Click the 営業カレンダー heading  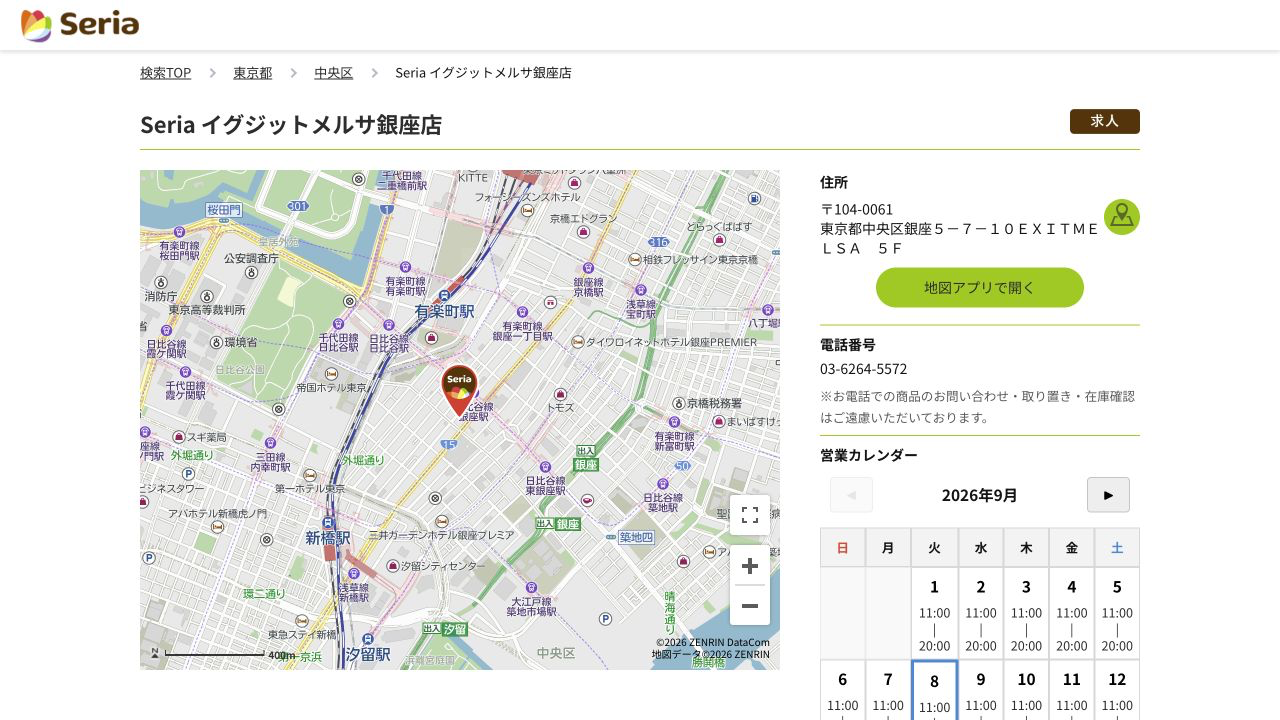point(869,455)
